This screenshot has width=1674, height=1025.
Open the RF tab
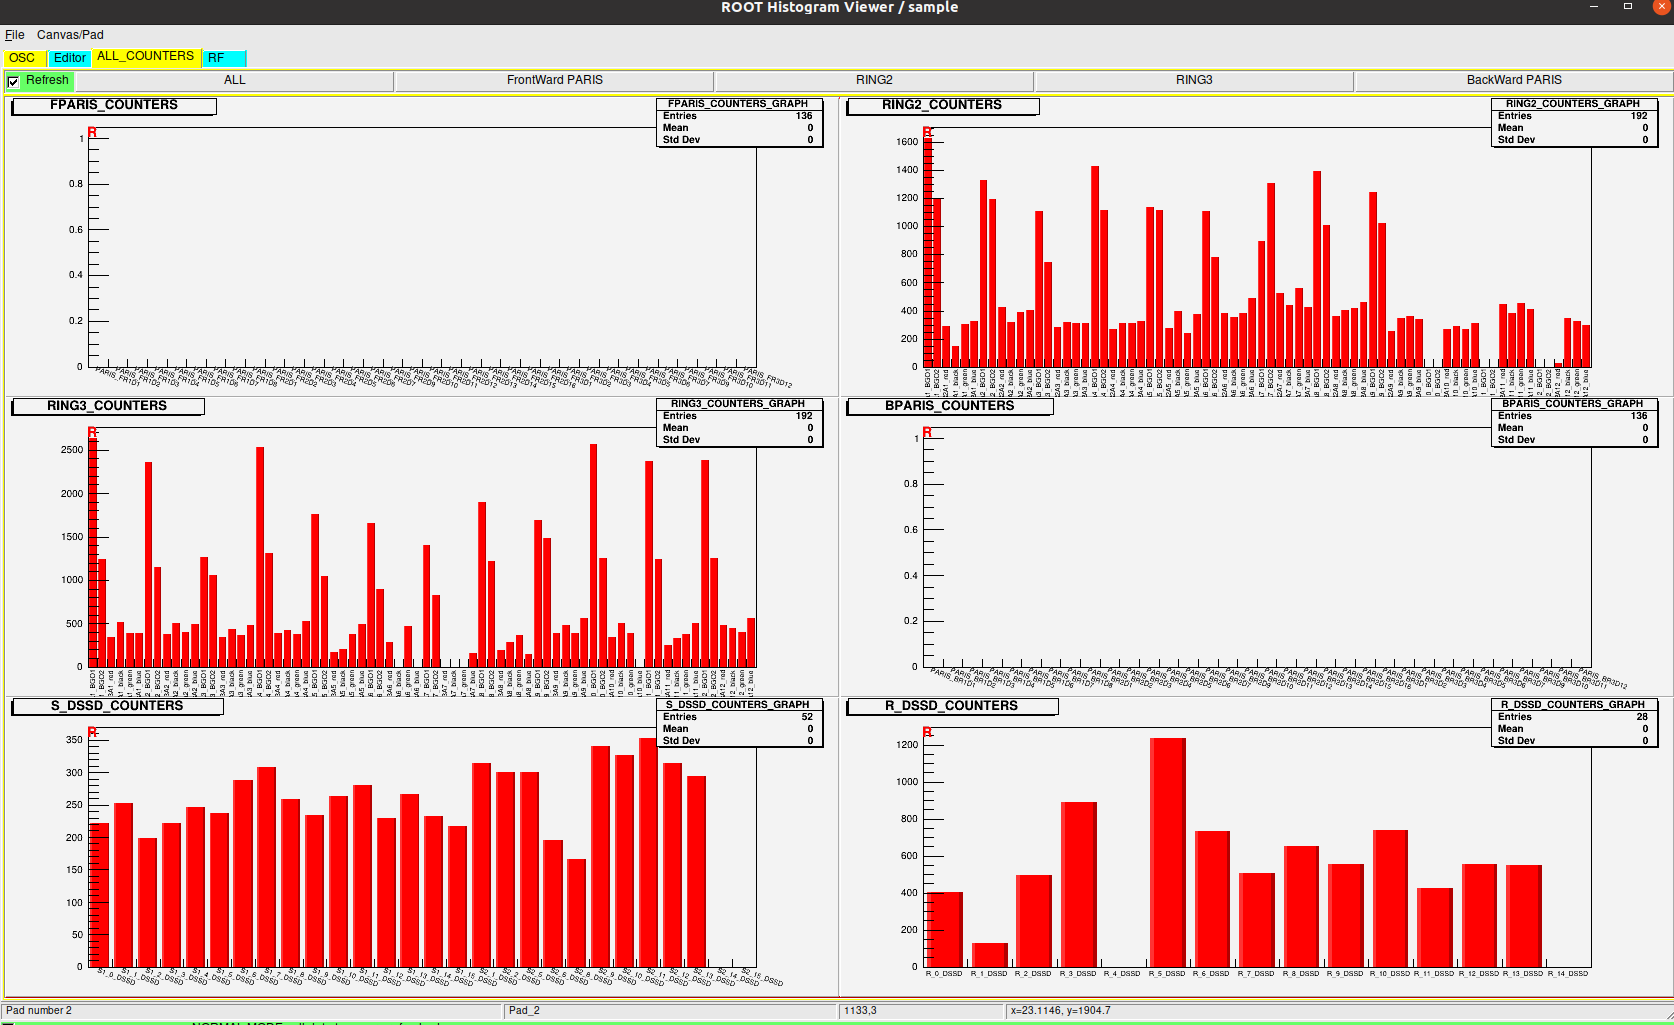point(222,58)
